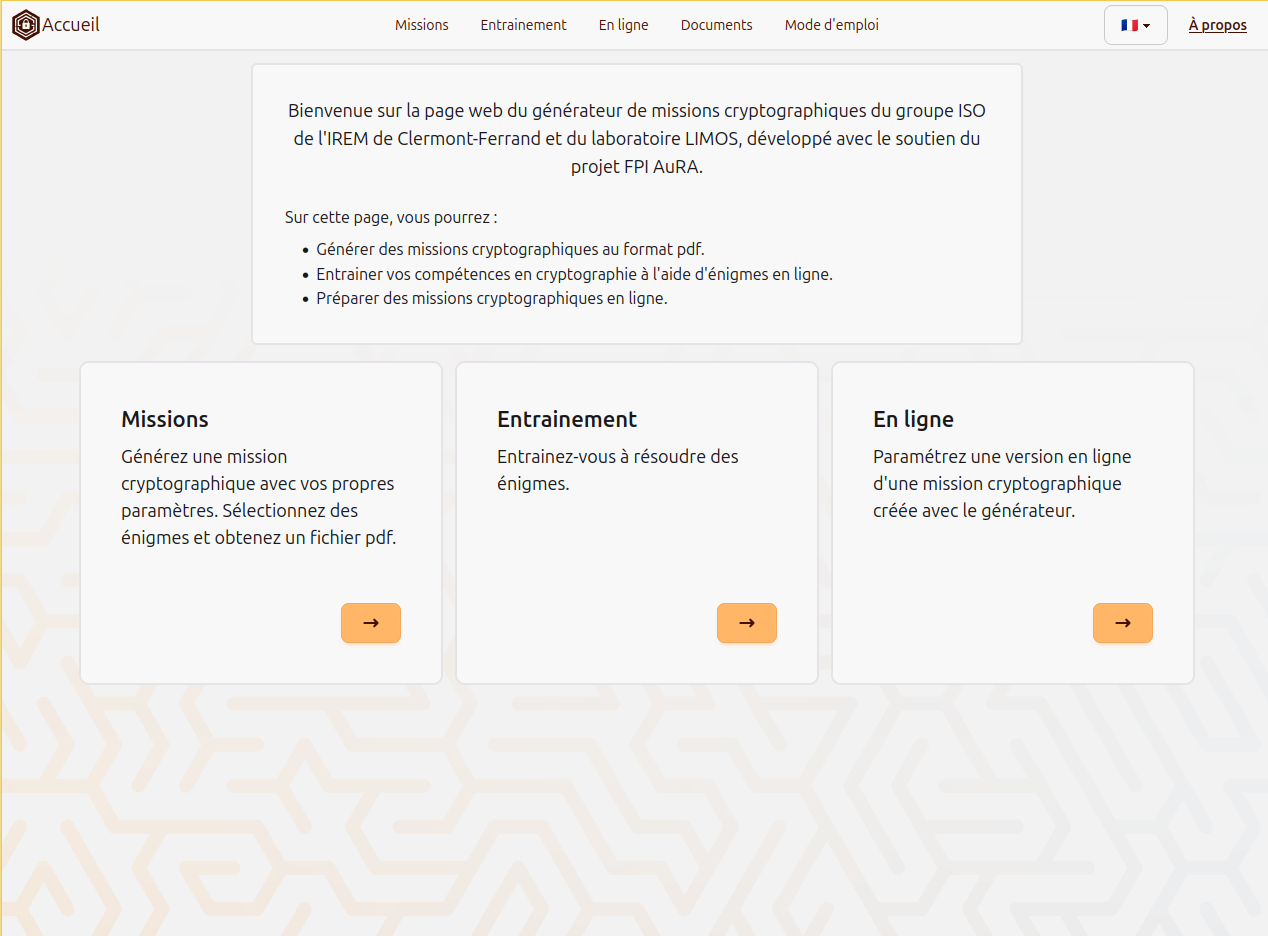Click the En ligne card heading
Screen dimensions: 1268x936
pyautogui.click(x=913, y=419)
